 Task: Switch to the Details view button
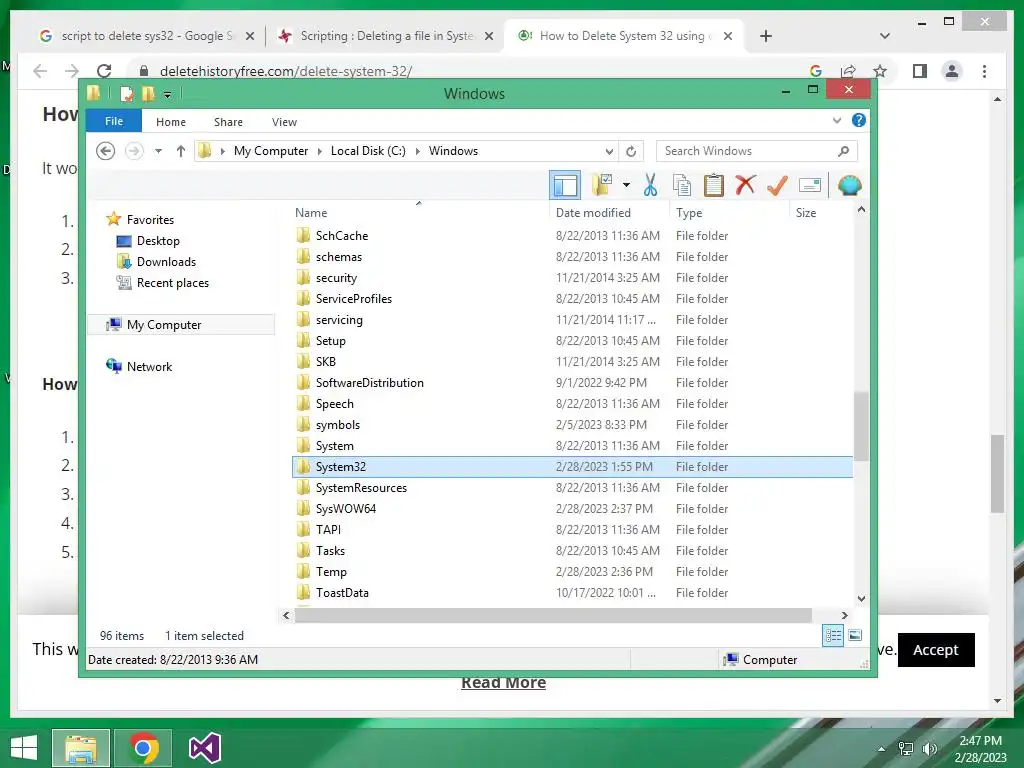pyautogui.click(x=833, y=635)
